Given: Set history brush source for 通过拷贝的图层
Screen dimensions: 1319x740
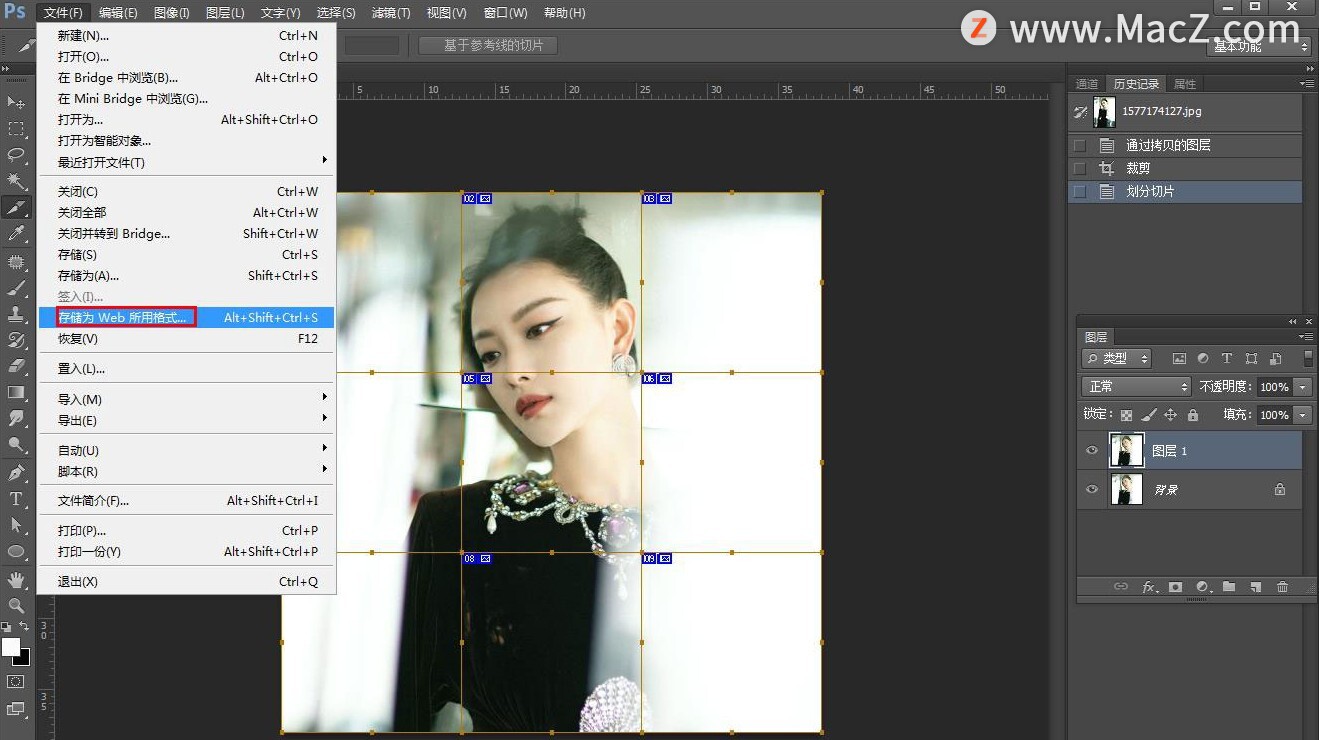Looking at the screenshot, I should (x=1079, y=145).
